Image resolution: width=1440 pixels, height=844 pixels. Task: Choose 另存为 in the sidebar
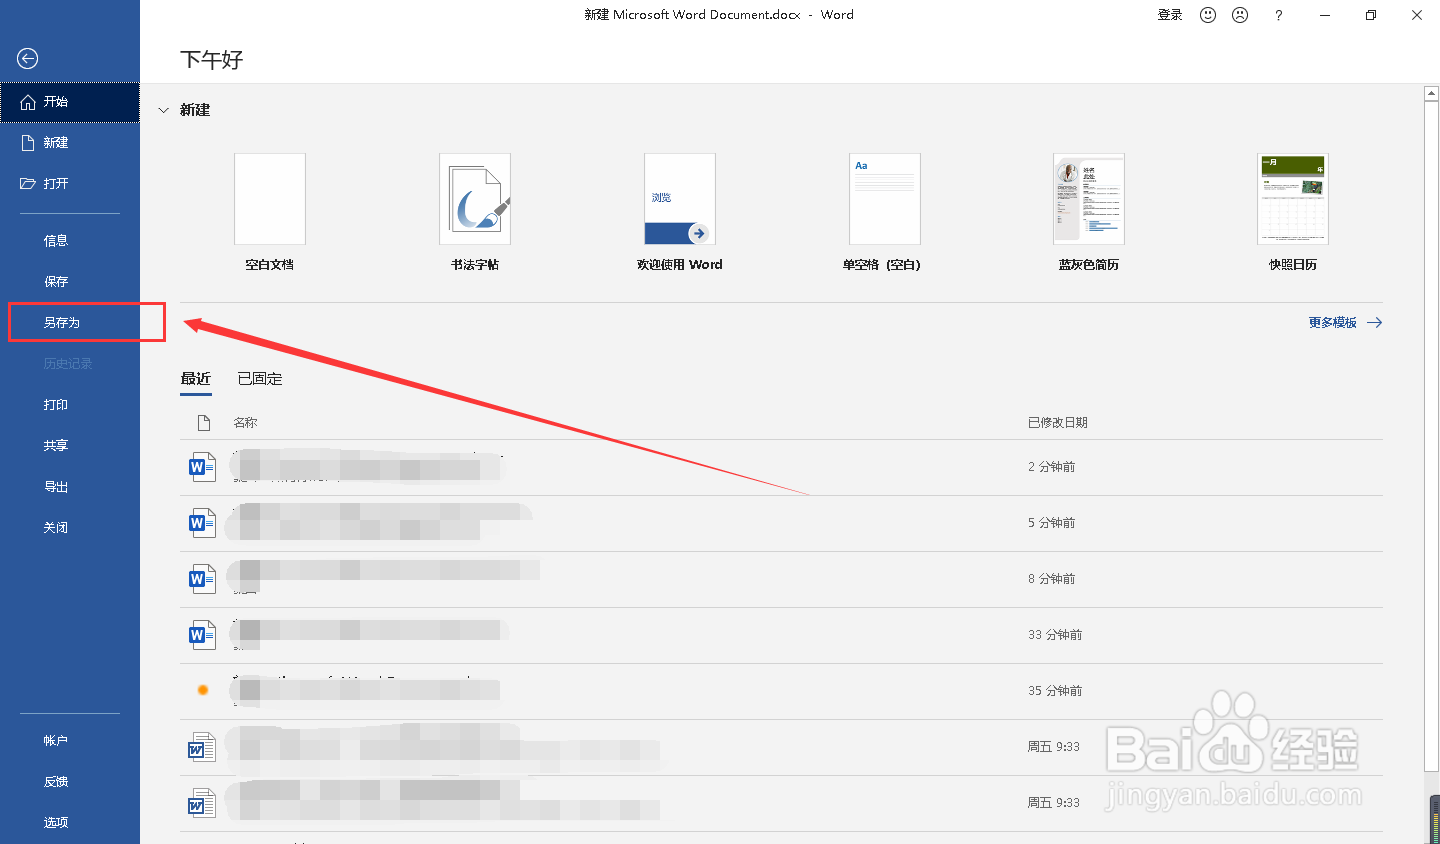coord(70,323)
